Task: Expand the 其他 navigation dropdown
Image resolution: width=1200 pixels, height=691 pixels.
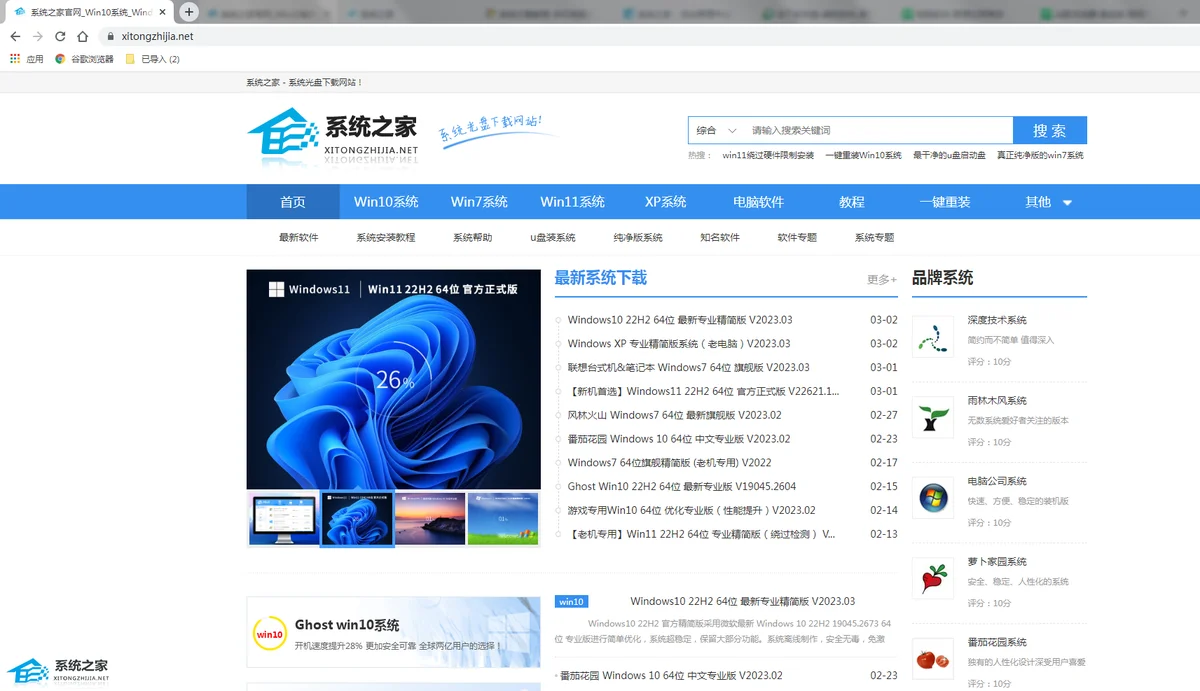Action: click(1048, 202)
